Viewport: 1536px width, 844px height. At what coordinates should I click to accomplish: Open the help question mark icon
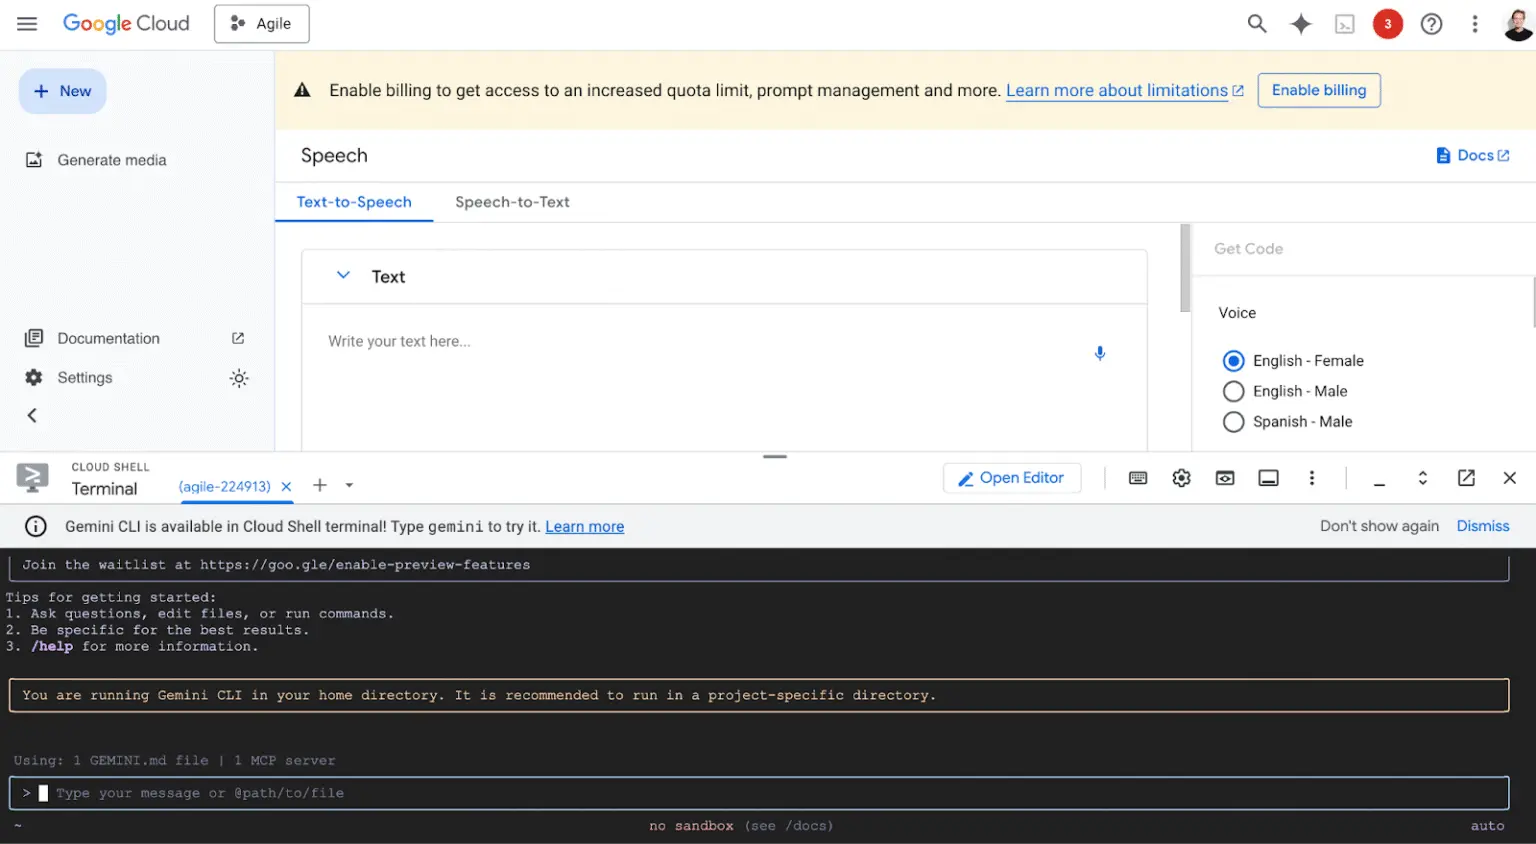pos(1432,24)
